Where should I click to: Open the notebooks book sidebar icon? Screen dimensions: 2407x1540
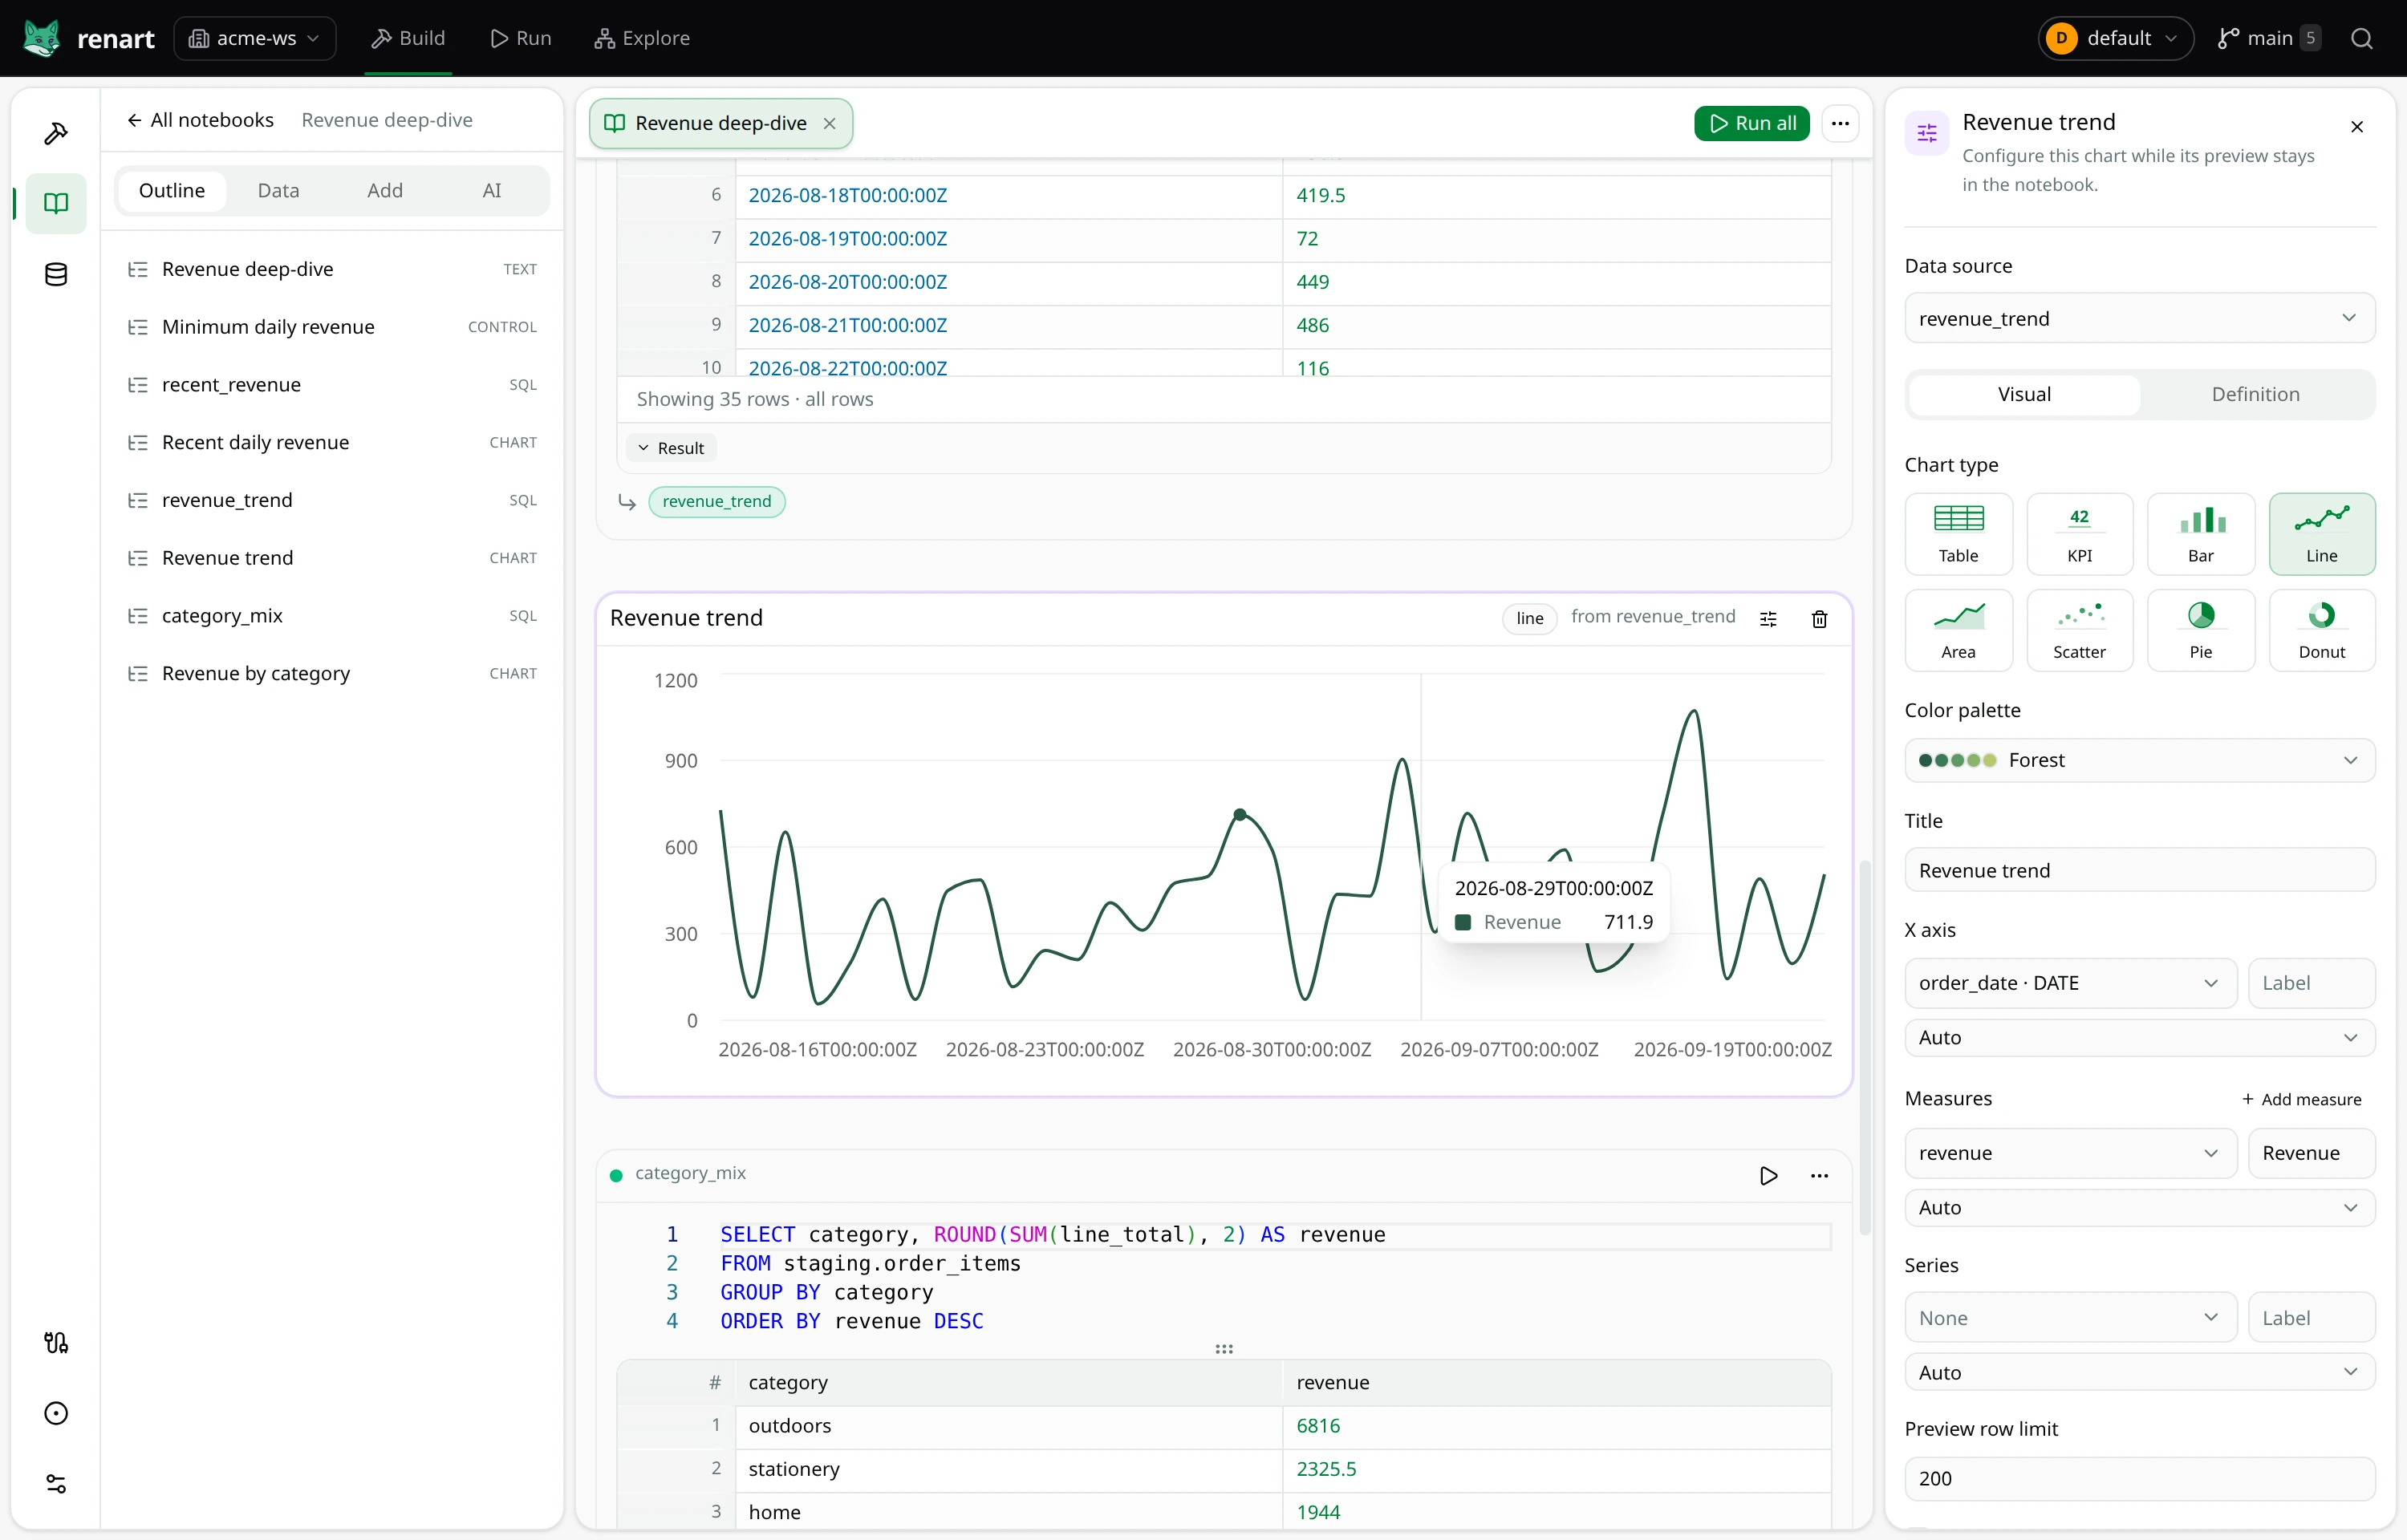coord(56,203)
